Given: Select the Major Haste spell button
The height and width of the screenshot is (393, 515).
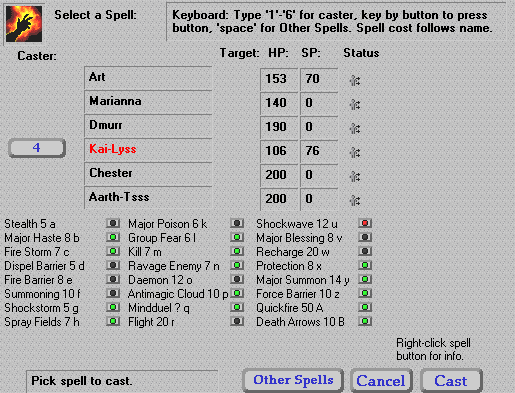Looking at the screenshot, I should (x=113, y=237).
